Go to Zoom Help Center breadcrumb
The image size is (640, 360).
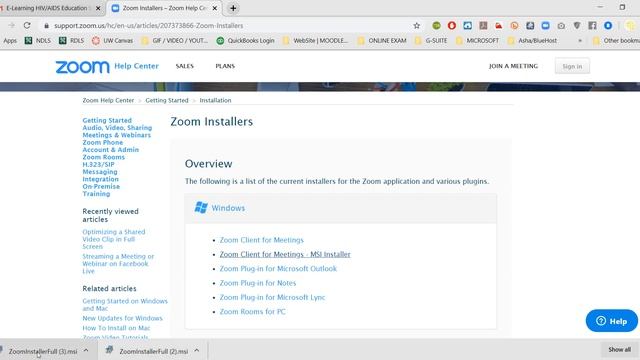coord(108,100)
